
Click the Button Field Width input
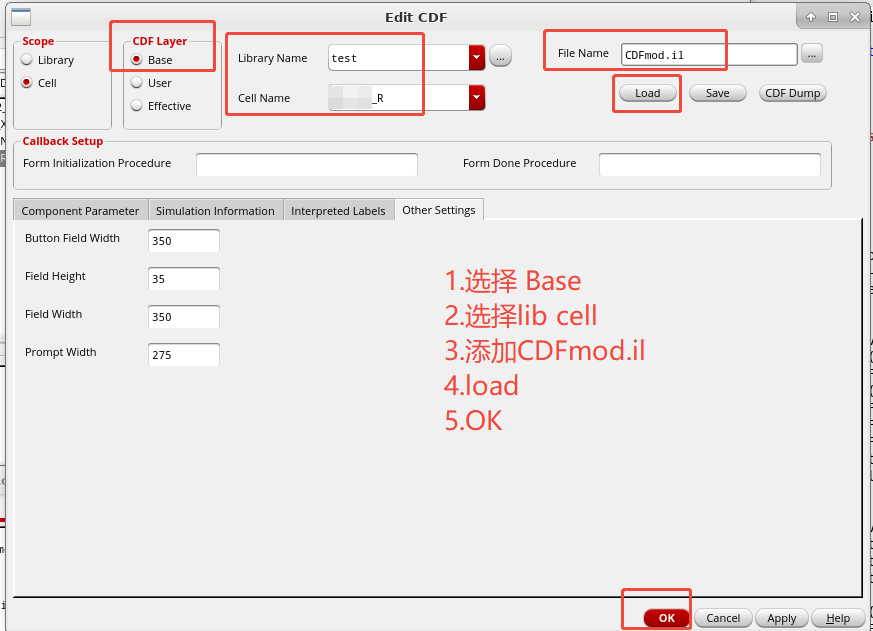click(184, 241)
